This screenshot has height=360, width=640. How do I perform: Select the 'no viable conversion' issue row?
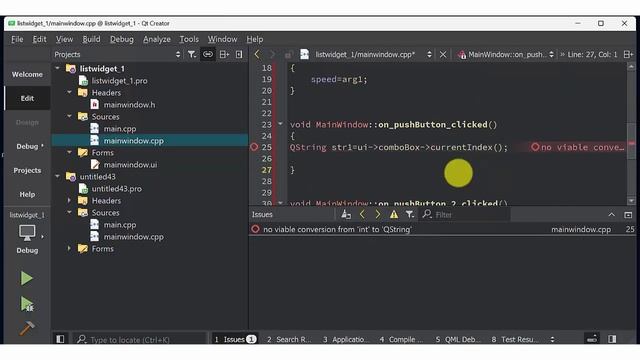tap(442, 229)
